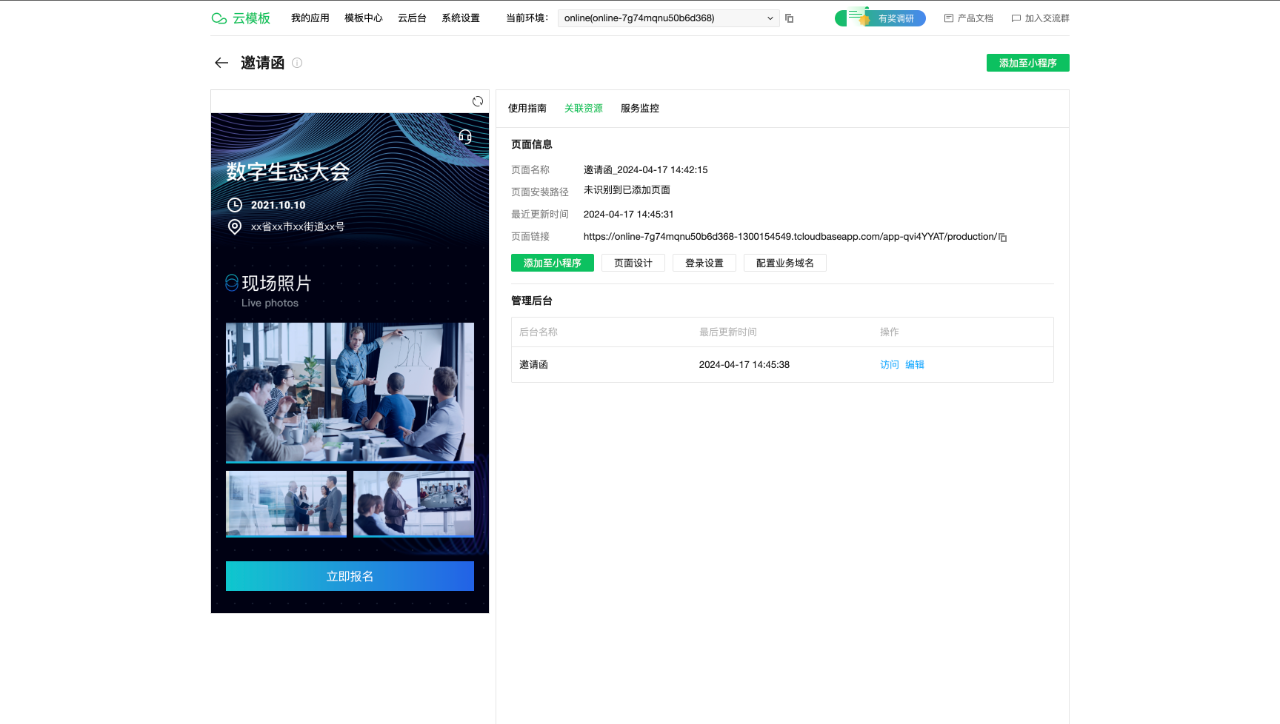This screenshot has height=724, width=1280.
Task: Click the 2024-04-17 14:45:31 update time
Action: coord(629,214)
